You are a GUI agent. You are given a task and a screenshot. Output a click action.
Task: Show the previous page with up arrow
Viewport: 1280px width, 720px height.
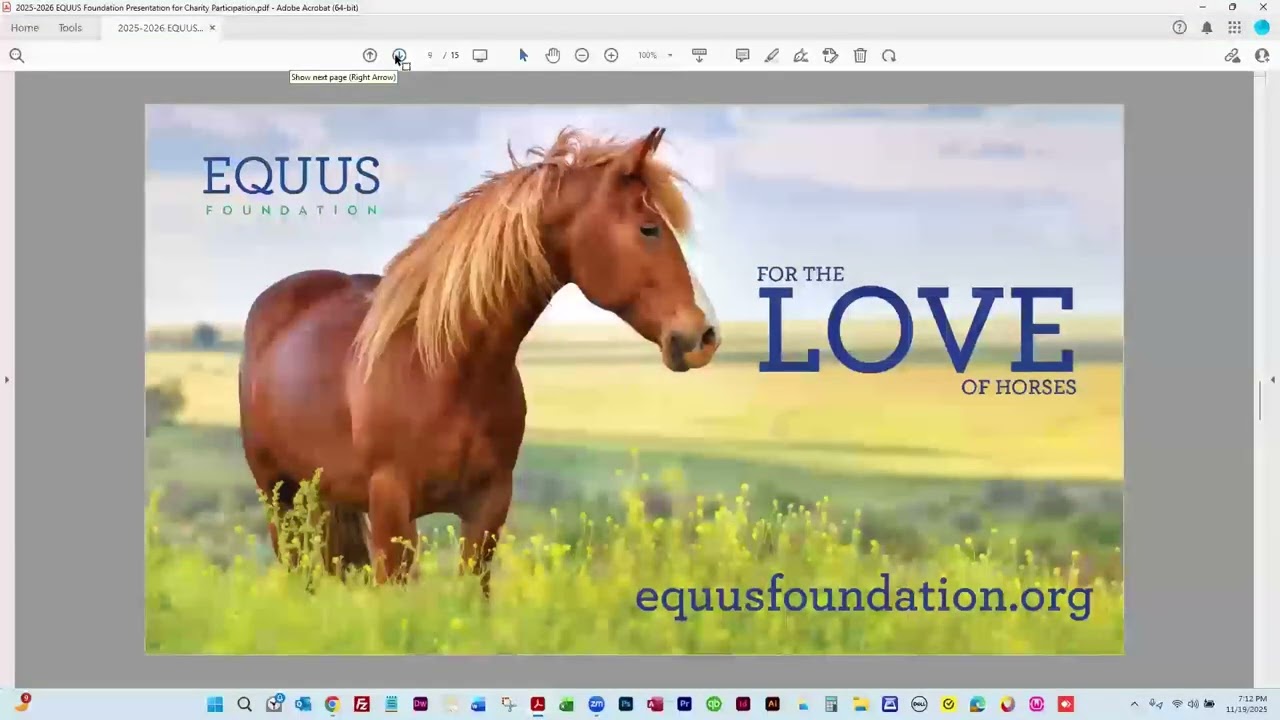(370, 55)
